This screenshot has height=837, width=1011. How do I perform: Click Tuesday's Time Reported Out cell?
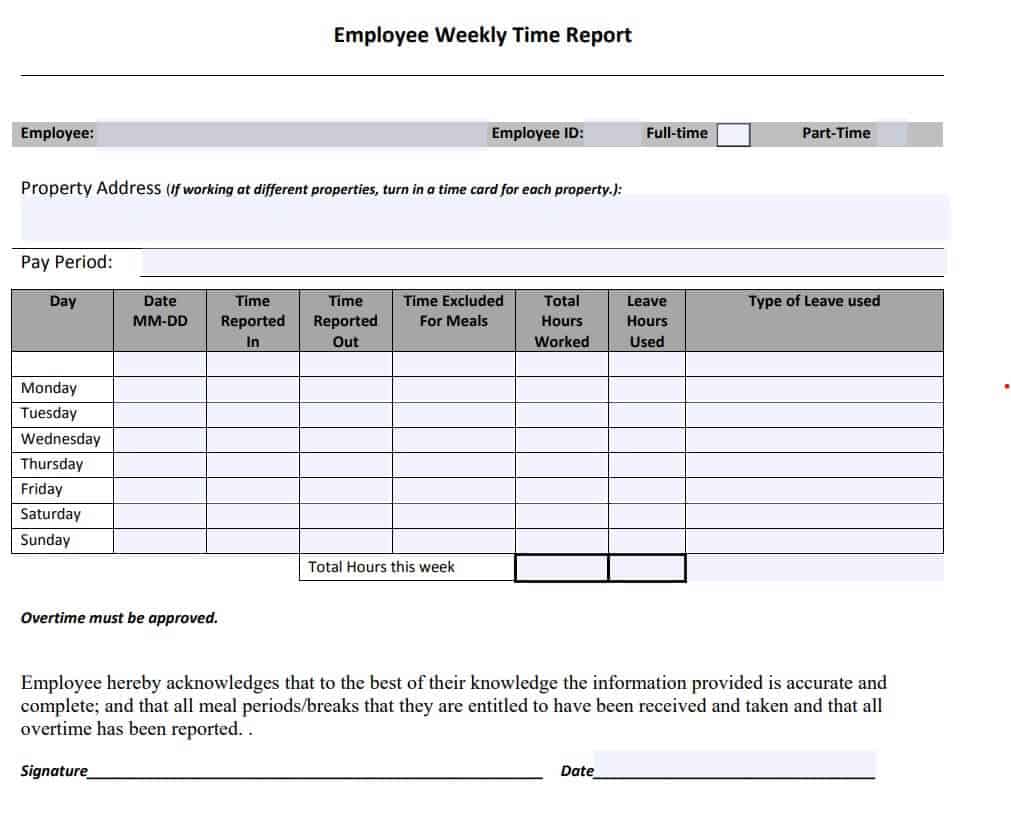tap(346, 415)
